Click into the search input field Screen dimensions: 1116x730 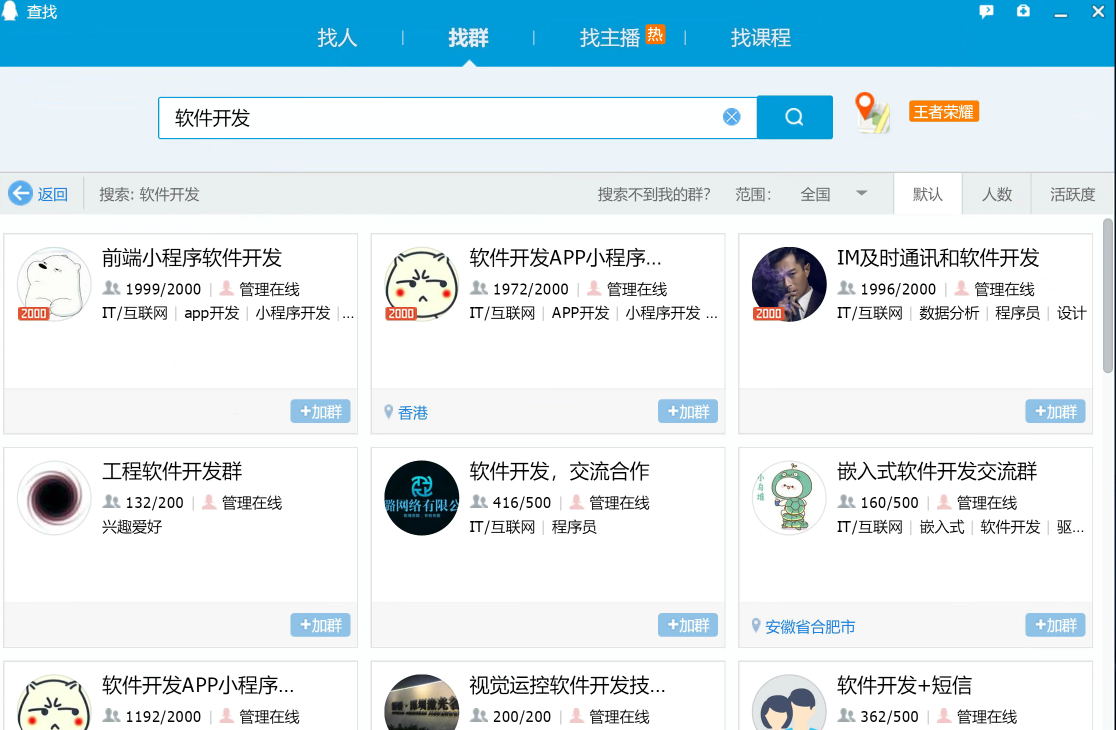[x=440, y=117]
